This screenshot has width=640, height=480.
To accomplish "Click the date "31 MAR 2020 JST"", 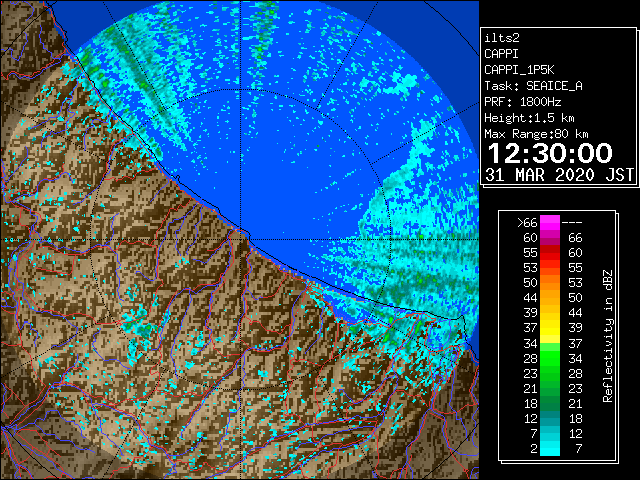I will (x=560, y=175).
